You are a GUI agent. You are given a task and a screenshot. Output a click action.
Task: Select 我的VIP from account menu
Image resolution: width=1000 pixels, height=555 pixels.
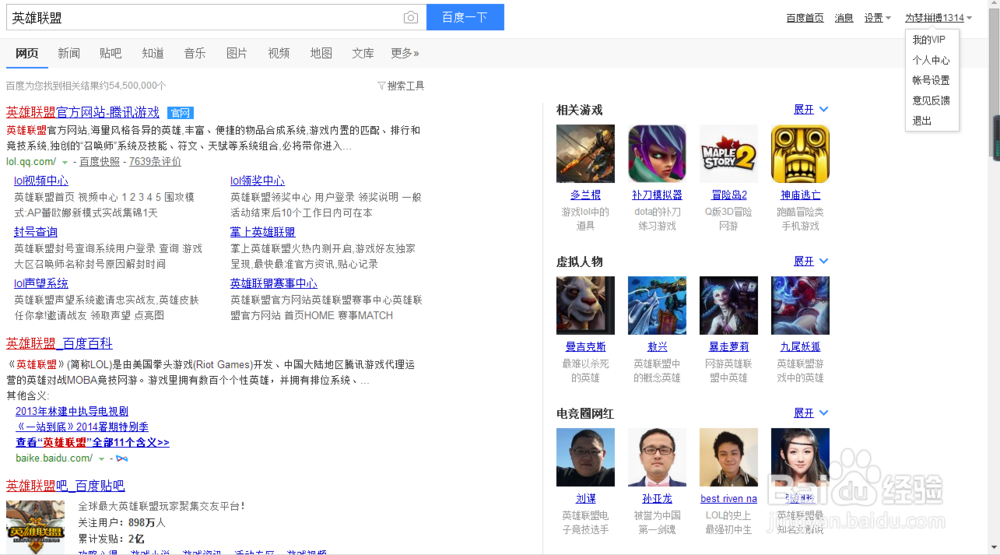[929, 40]
